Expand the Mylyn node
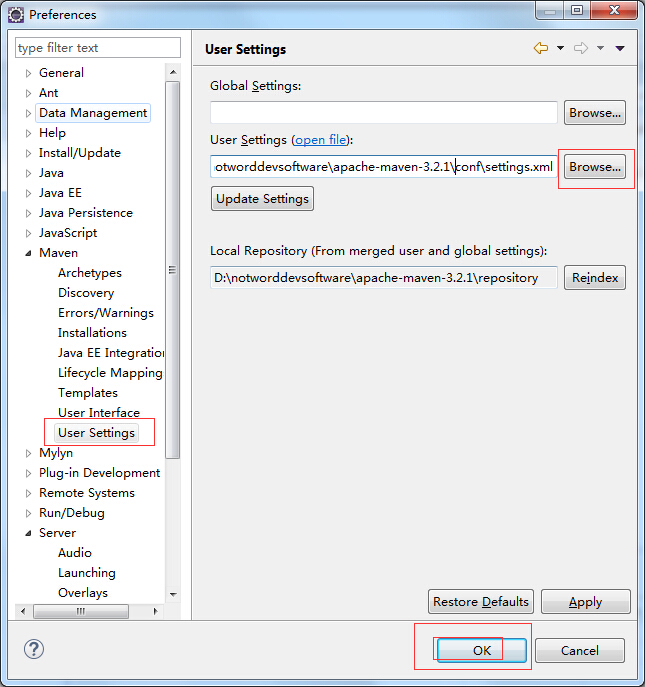Viewport: 645px width, 687px height. (x=28, y=453)
